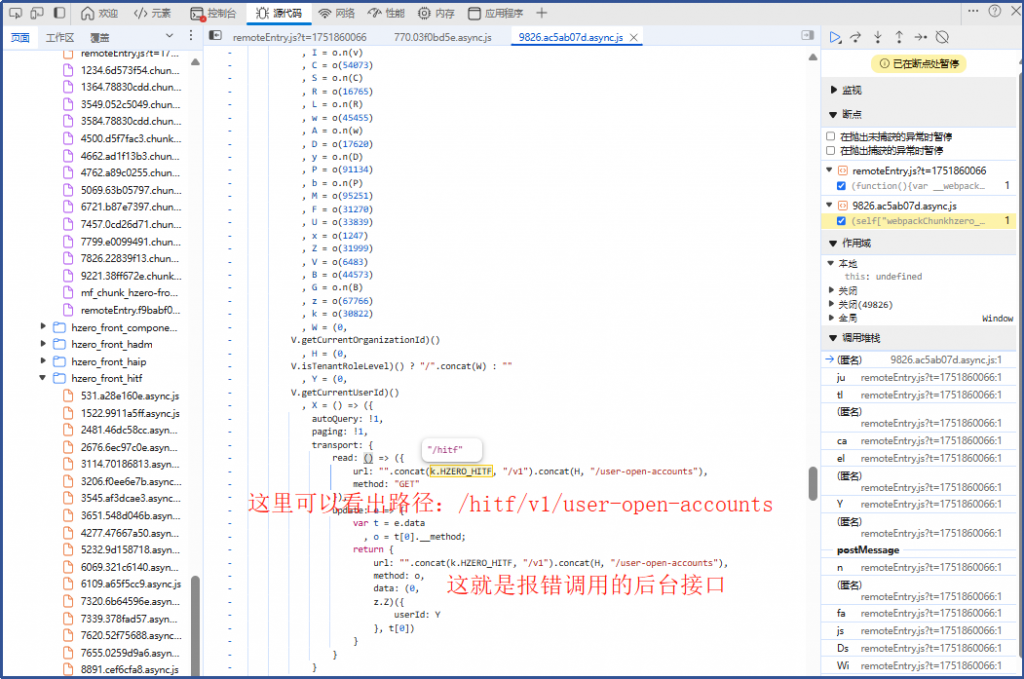Open the DevTools help question mark icon

[x=994, y=12]
